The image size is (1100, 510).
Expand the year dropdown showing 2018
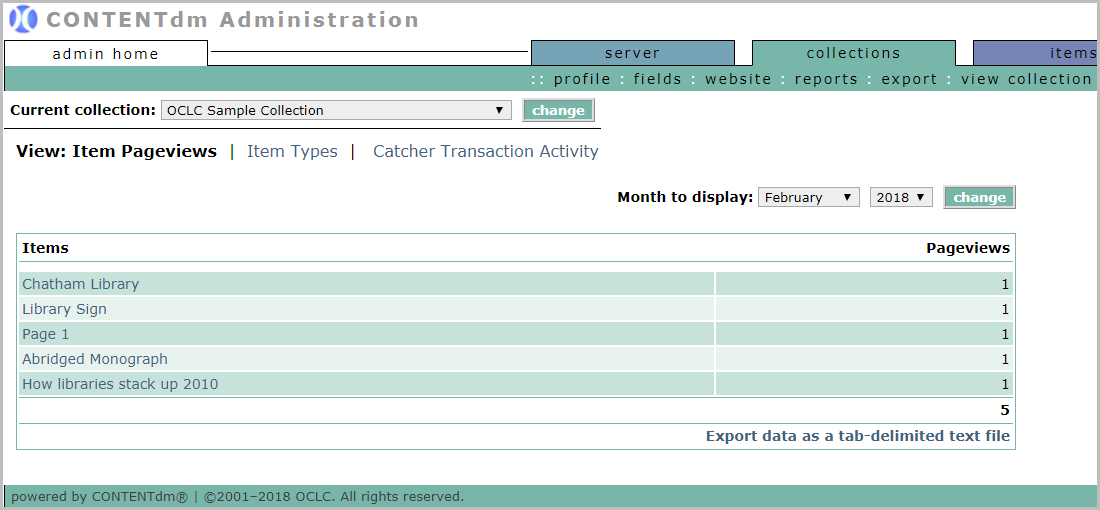[x=901, y=197]
